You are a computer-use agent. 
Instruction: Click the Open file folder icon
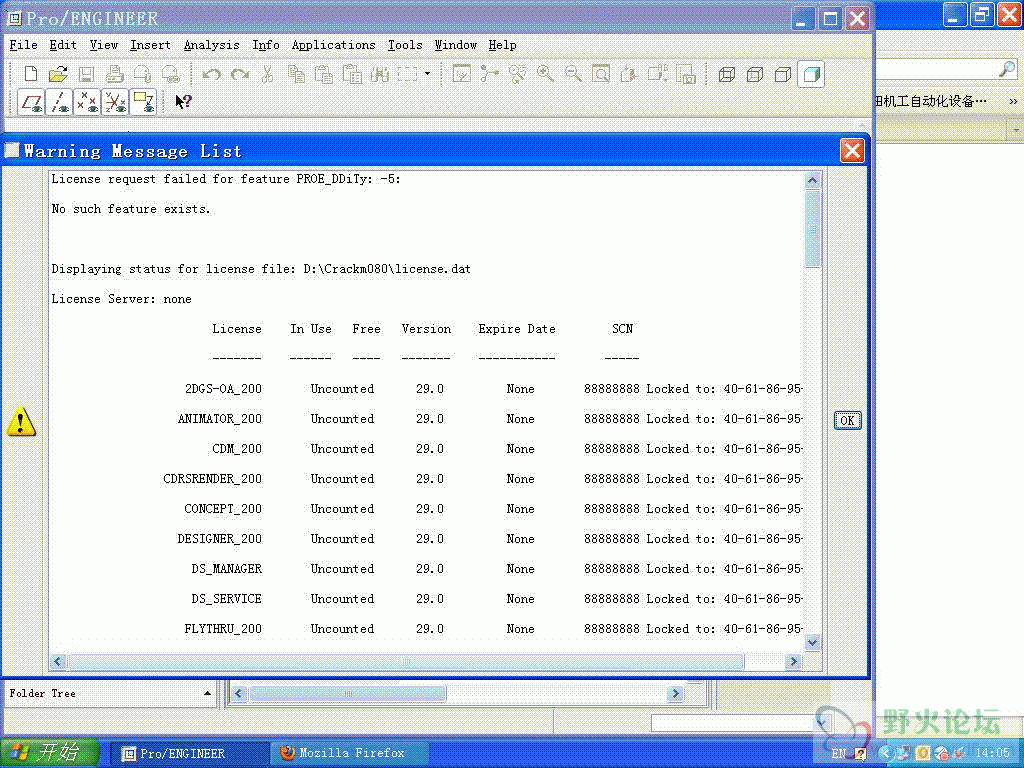[58, 74]
